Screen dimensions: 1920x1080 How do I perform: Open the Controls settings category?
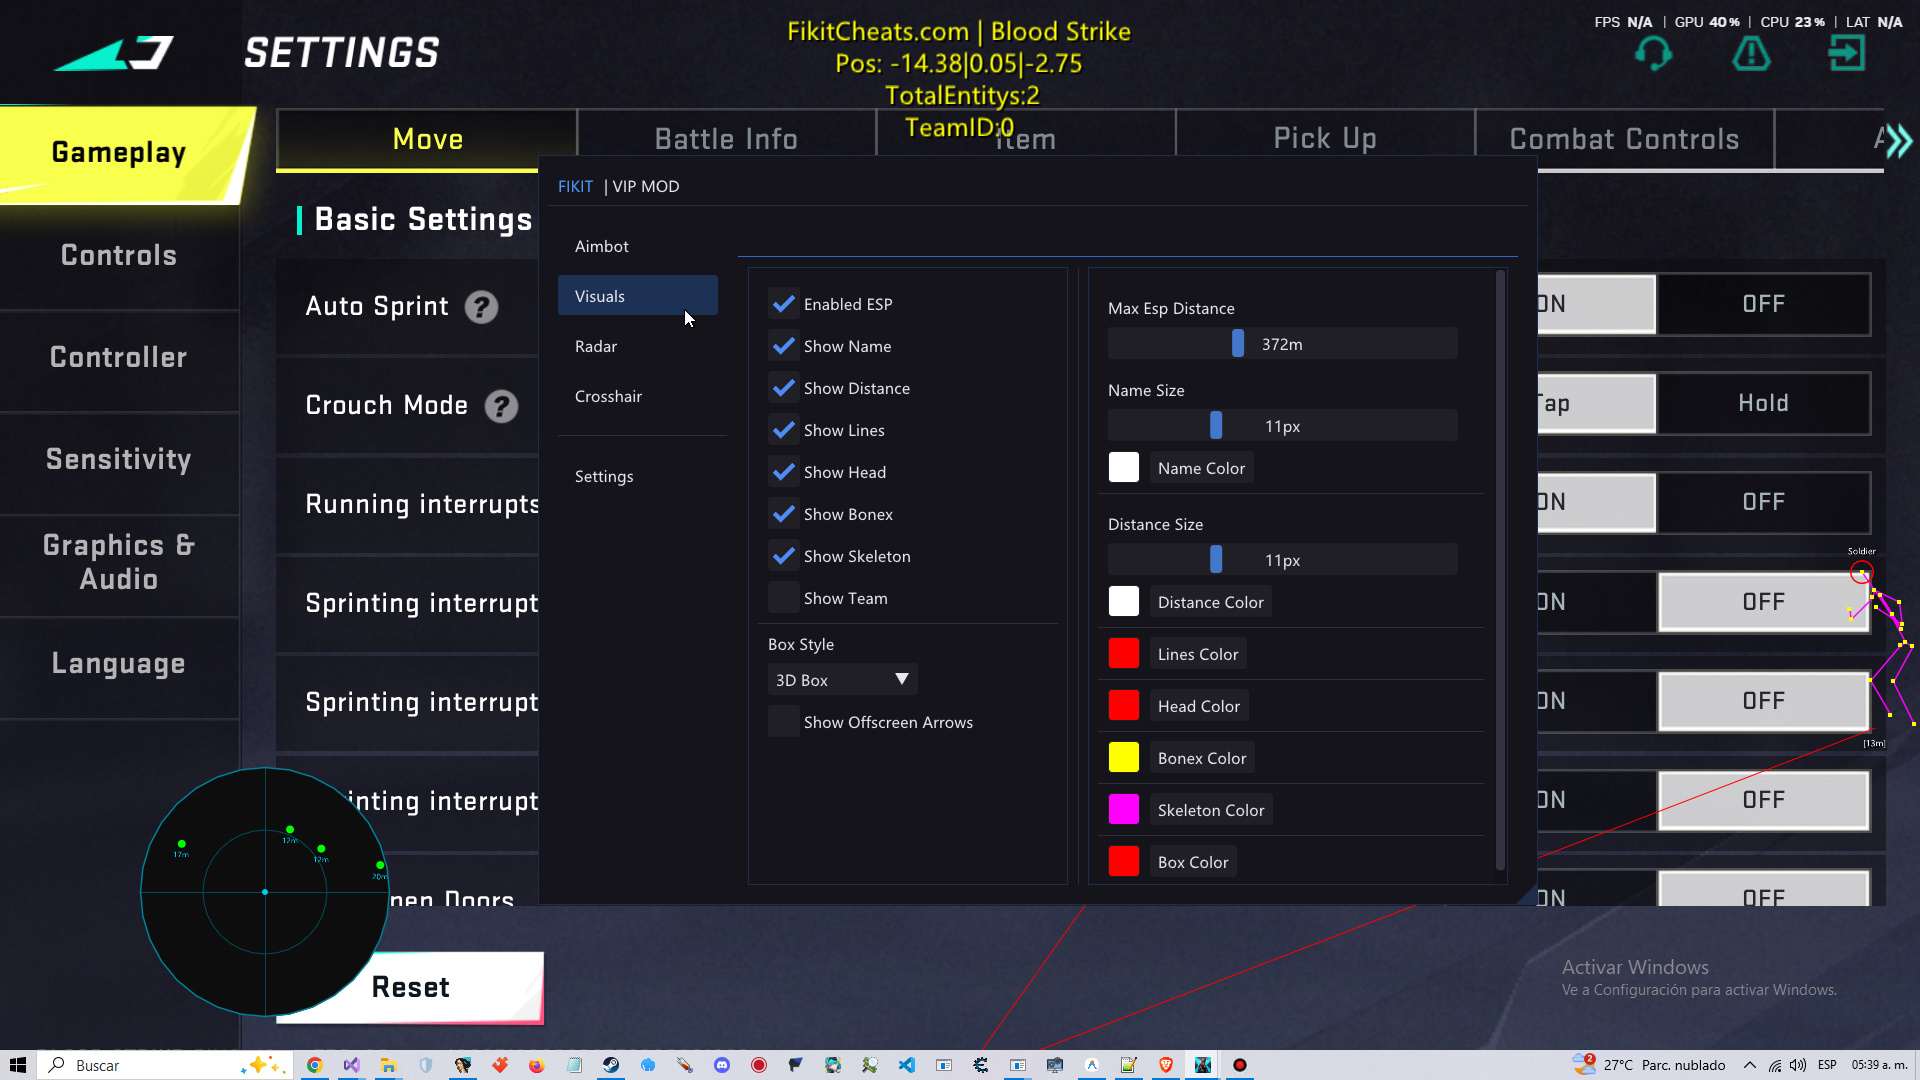[119, 256]
